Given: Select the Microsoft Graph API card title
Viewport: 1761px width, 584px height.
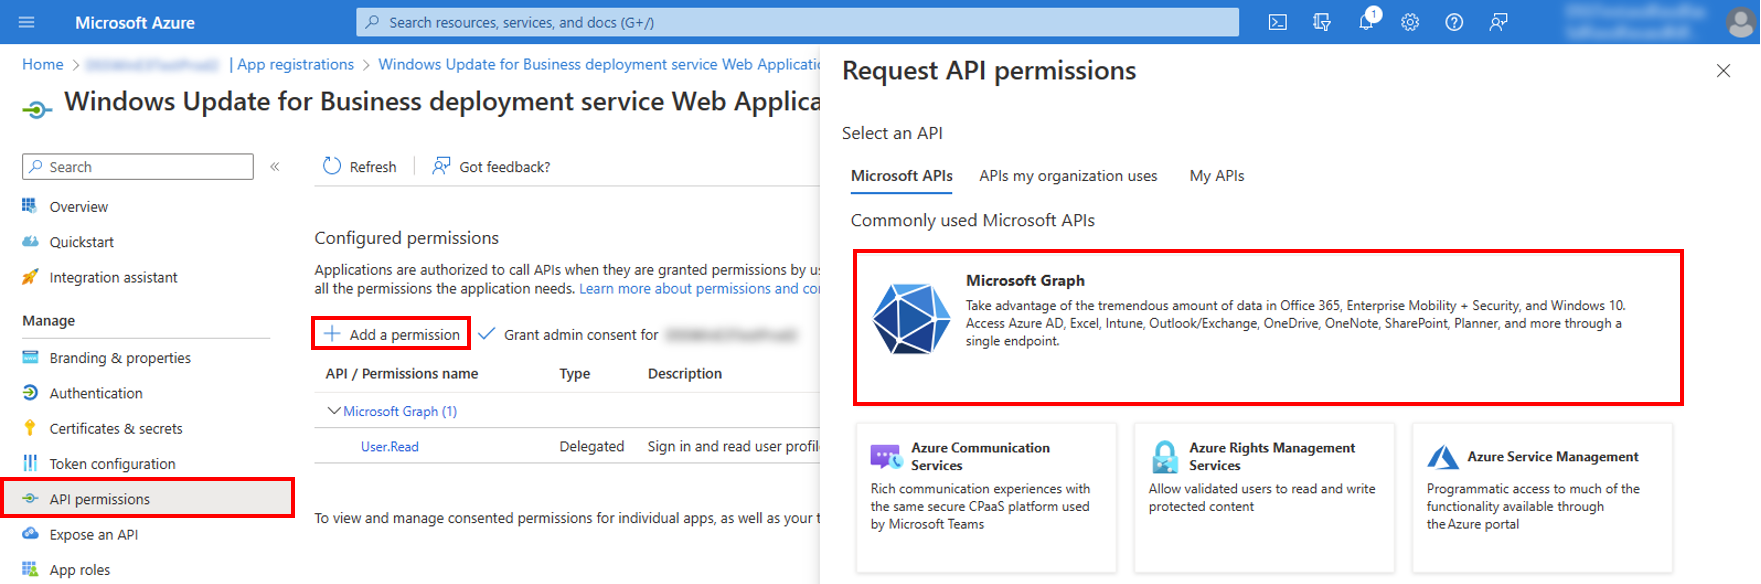Looking at the screenshot, I should click(x=1025, y=281).
